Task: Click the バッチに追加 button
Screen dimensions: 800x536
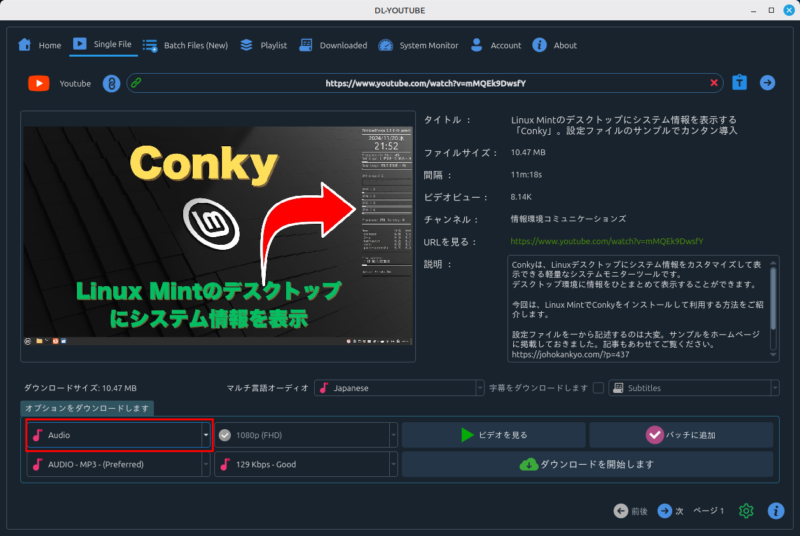Action: point(680,435)
